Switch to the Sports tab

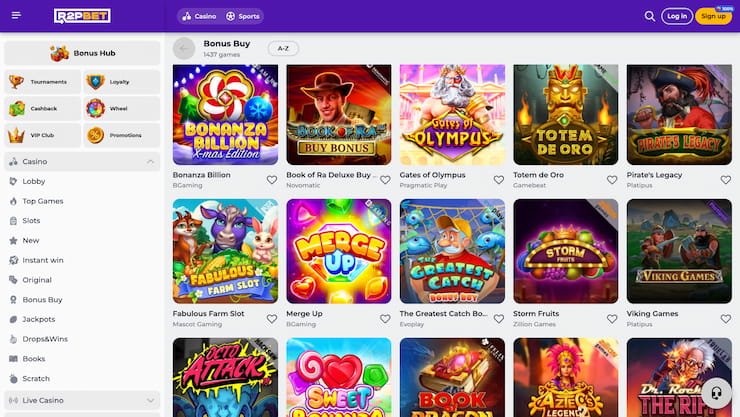tap(245, 16)
